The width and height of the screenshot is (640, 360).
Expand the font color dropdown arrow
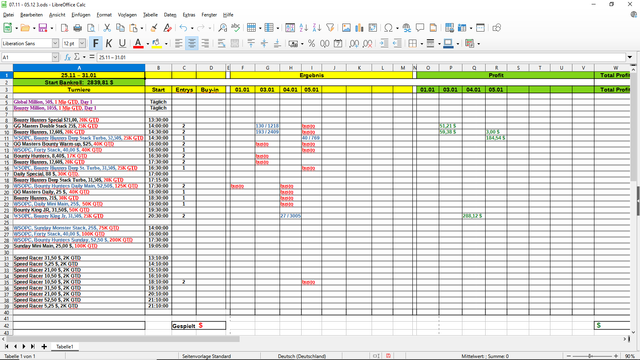click(147, 44)
